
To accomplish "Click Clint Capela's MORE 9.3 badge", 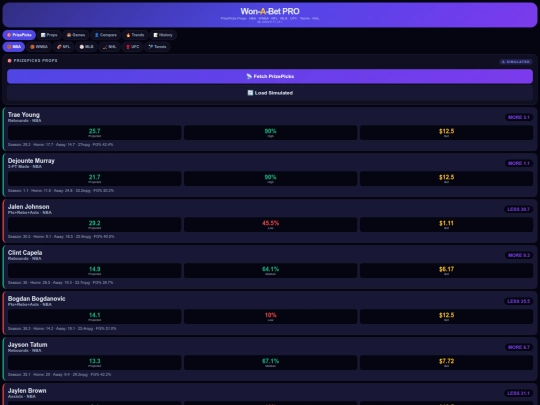I will tap(519, 255).
